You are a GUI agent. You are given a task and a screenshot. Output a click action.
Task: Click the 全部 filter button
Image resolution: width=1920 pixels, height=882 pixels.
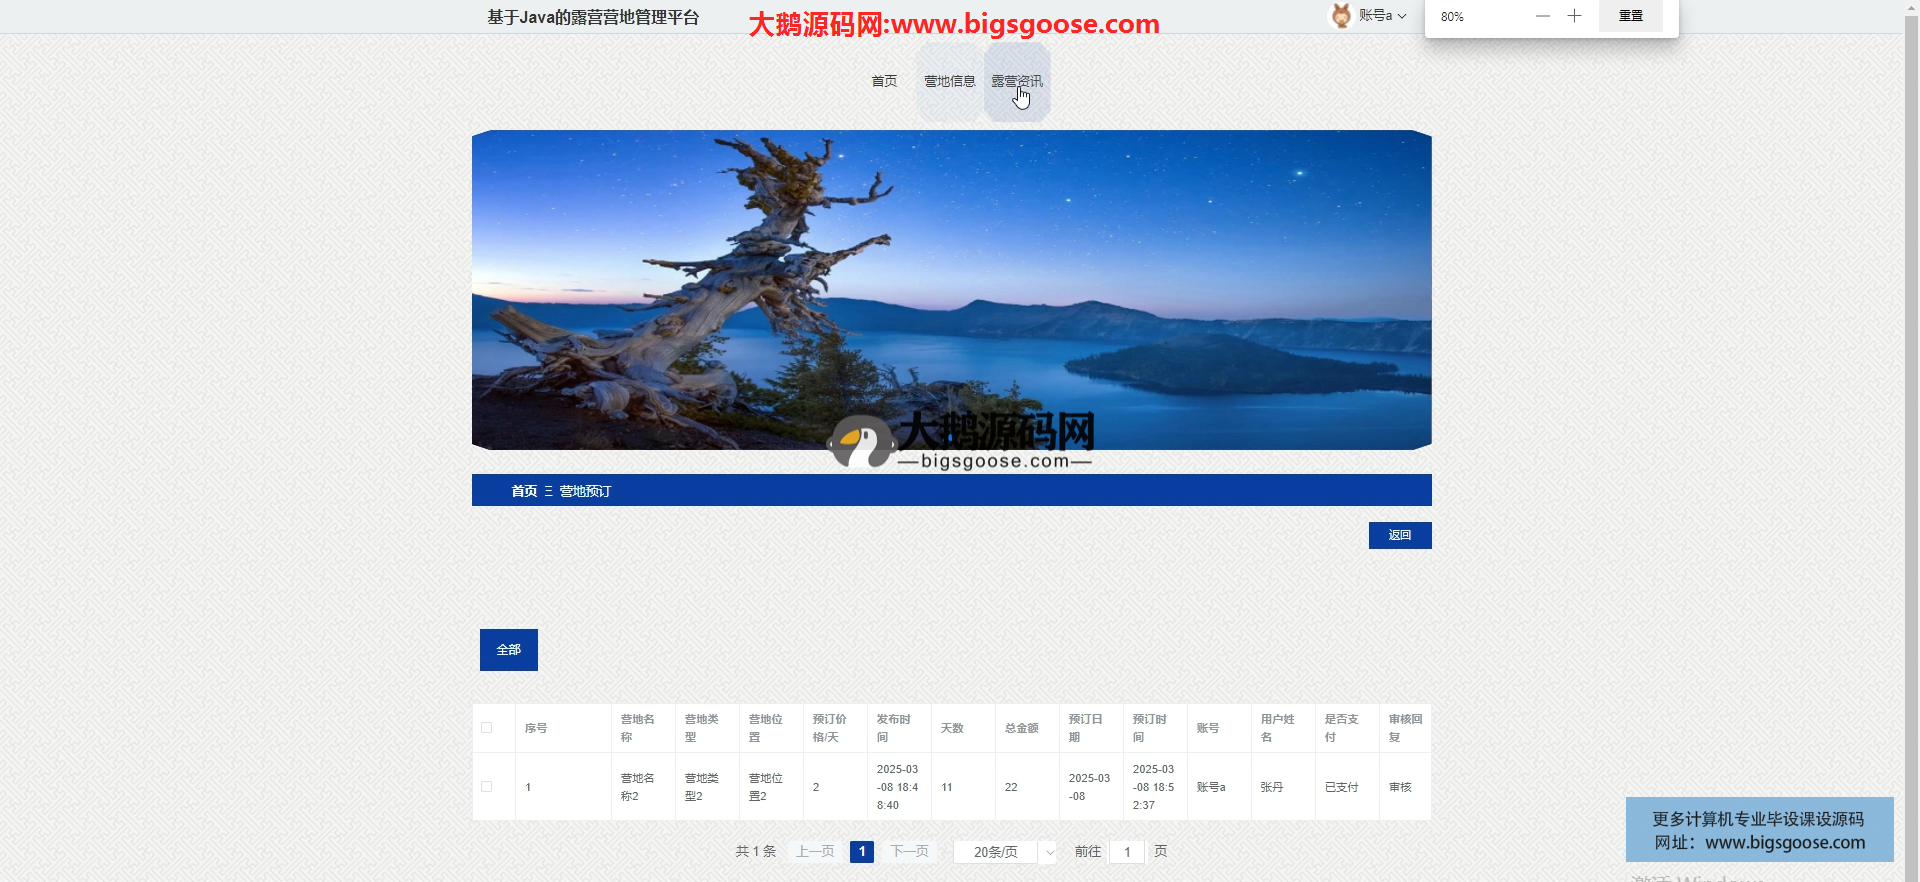click(508, 650)
